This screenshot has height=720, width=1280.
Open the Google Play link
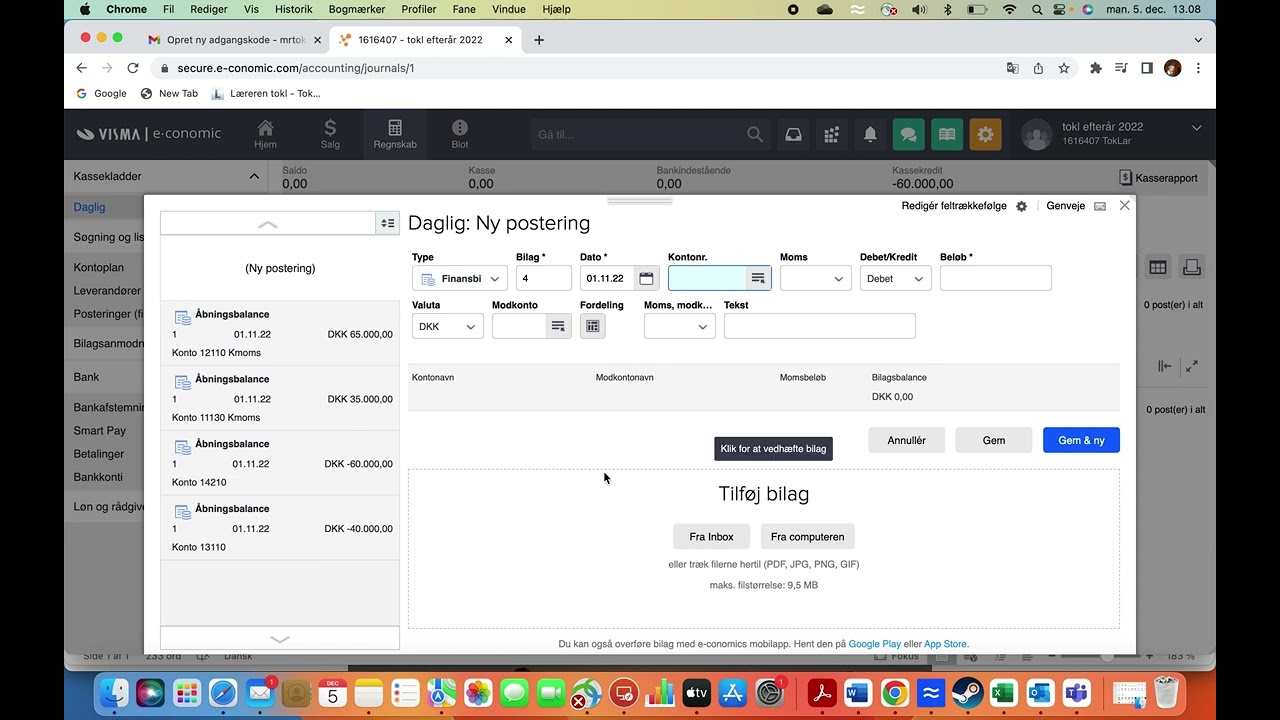click(x=875, y=644)
